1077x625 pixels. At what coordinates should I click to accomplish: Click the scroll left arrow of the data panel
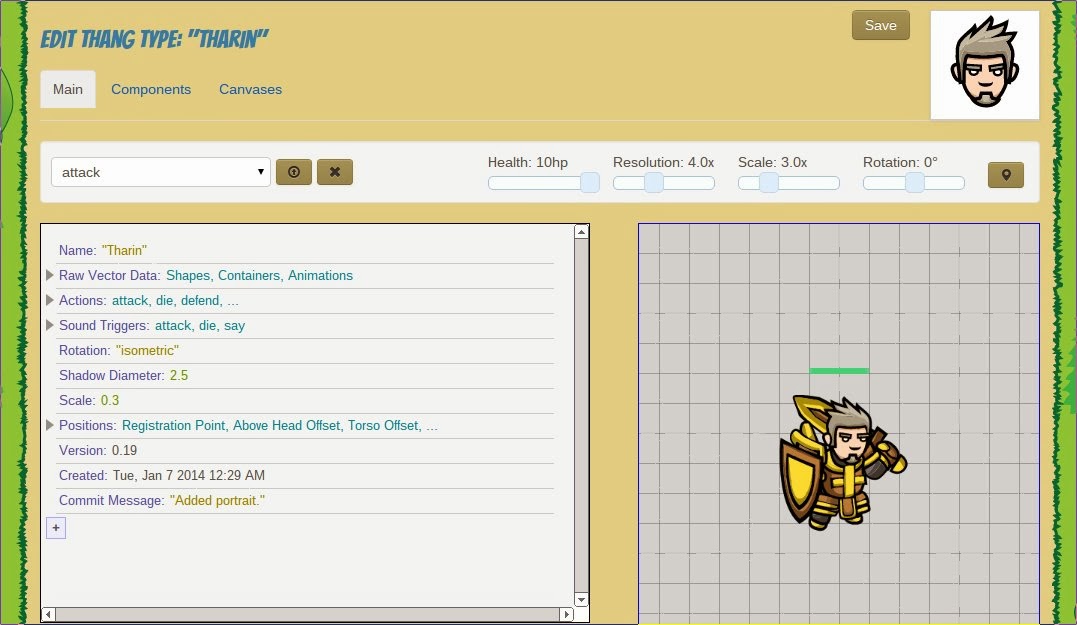[49, 614]
